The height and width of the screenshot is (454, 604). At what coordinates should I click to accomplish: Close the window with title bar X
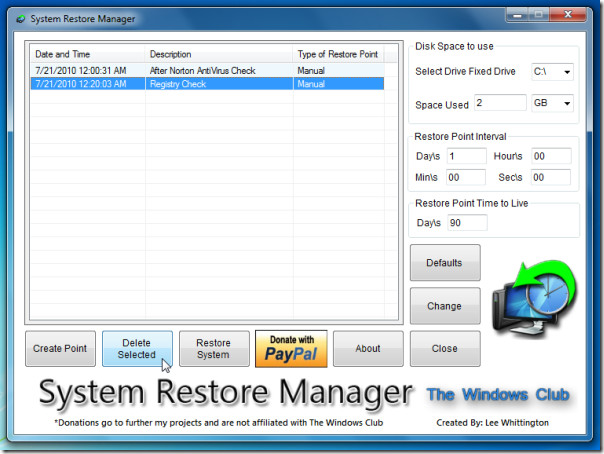click(568, 15)
